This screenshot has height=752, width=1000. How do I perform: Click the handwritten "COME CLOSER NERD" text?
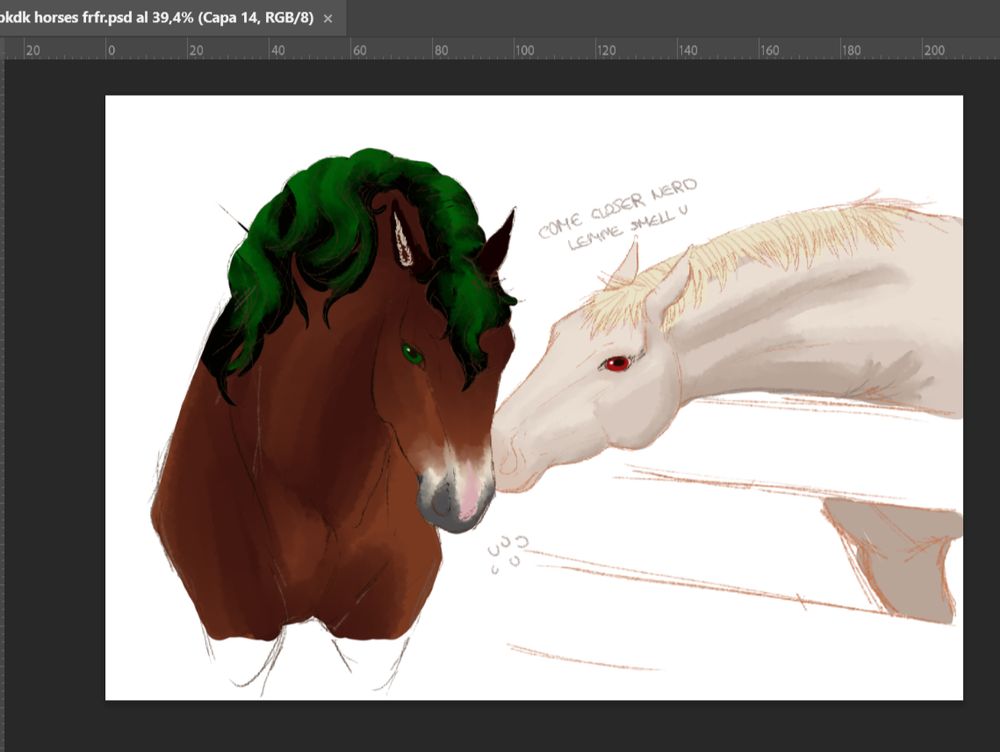pos(617,207)
